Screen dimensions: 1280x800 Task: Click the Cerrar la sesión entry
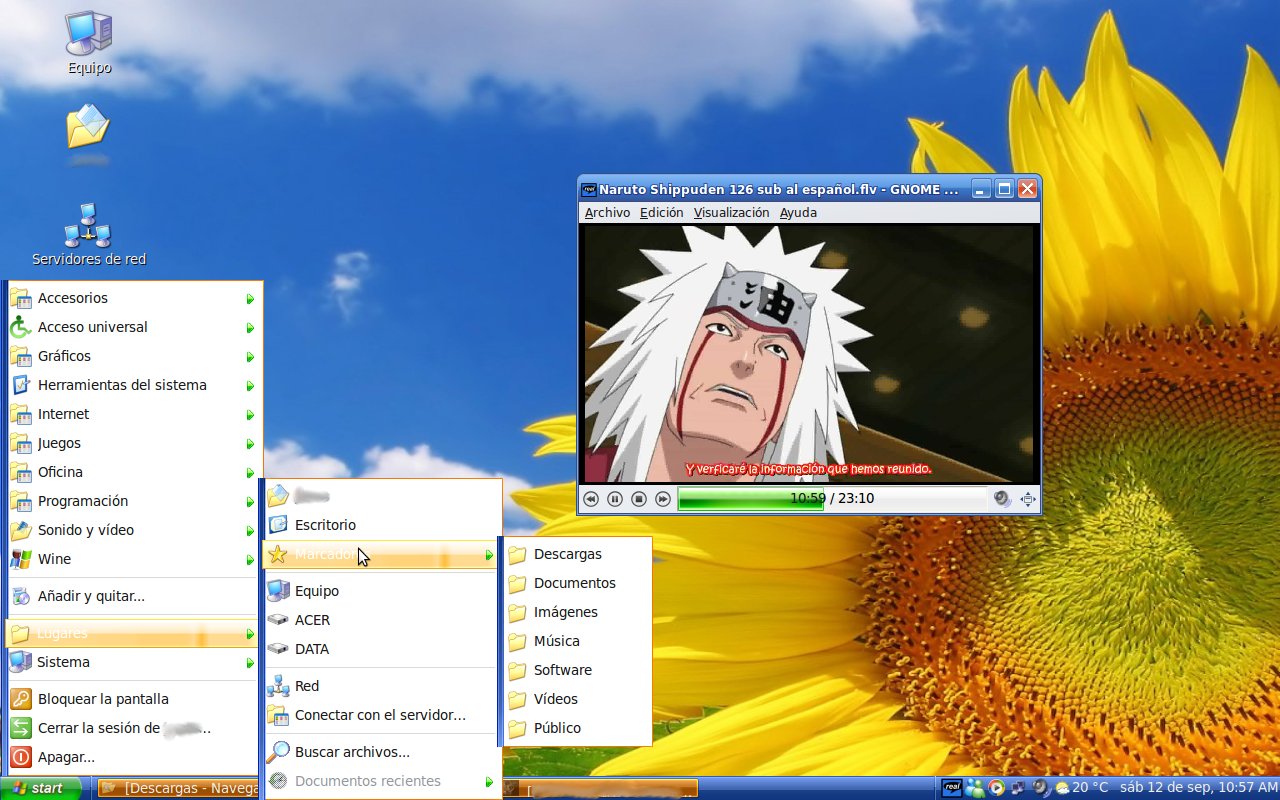[134, 728]
